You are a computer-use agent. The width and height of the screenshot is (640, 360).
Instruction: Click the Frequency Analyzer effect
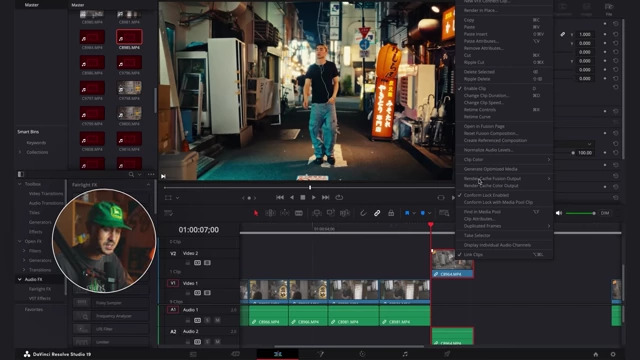coord(111,316)
